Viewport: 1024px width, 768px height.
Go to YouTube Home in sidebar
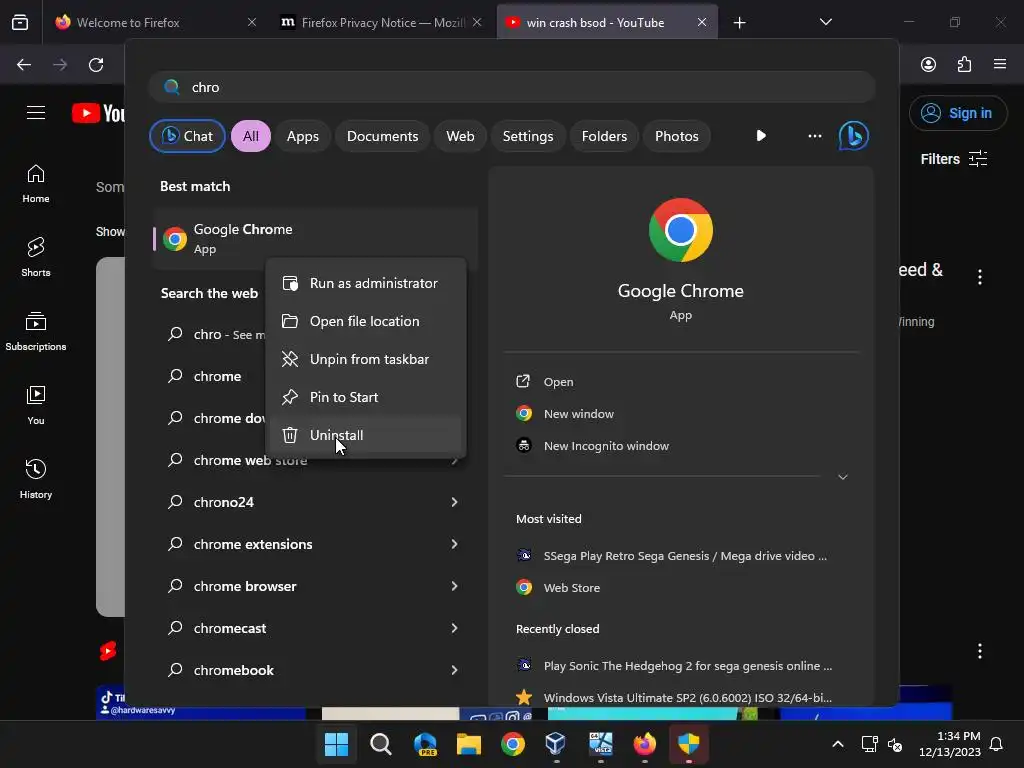coord(36,184)
